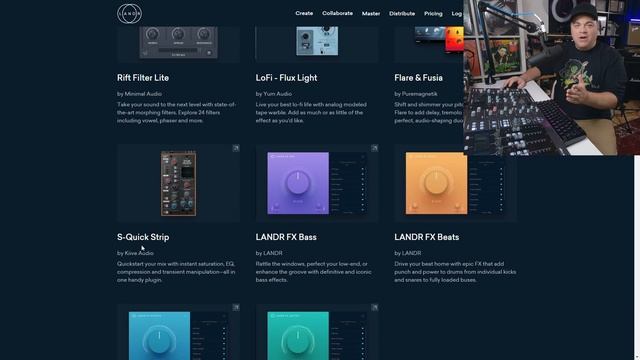Open the orange LANDR FX Beats thumbnail
Image resolution: width=640 pixels, height=360 pixels.
[455, 183]
